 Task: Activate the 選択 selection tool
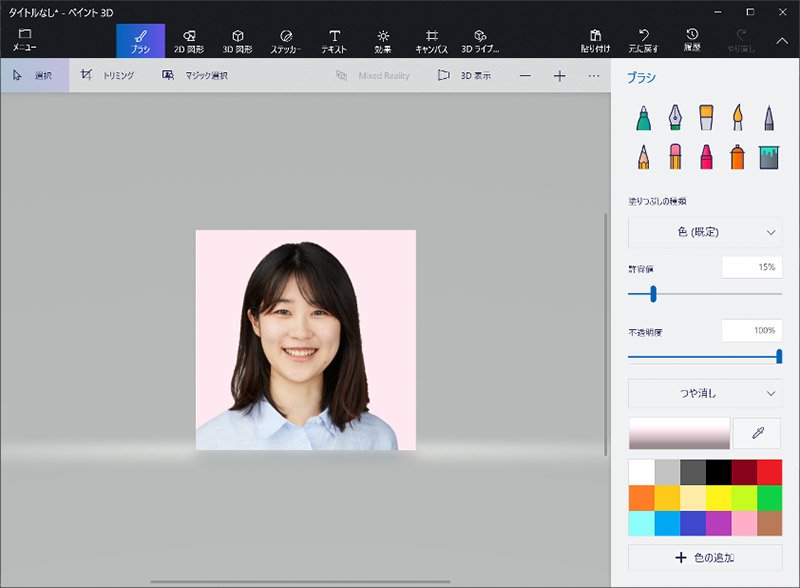34,75
